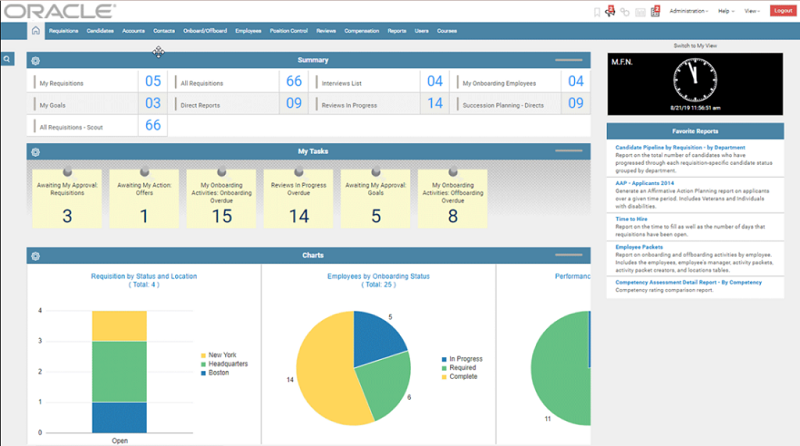Toggle New York series in chart legend

218,355
